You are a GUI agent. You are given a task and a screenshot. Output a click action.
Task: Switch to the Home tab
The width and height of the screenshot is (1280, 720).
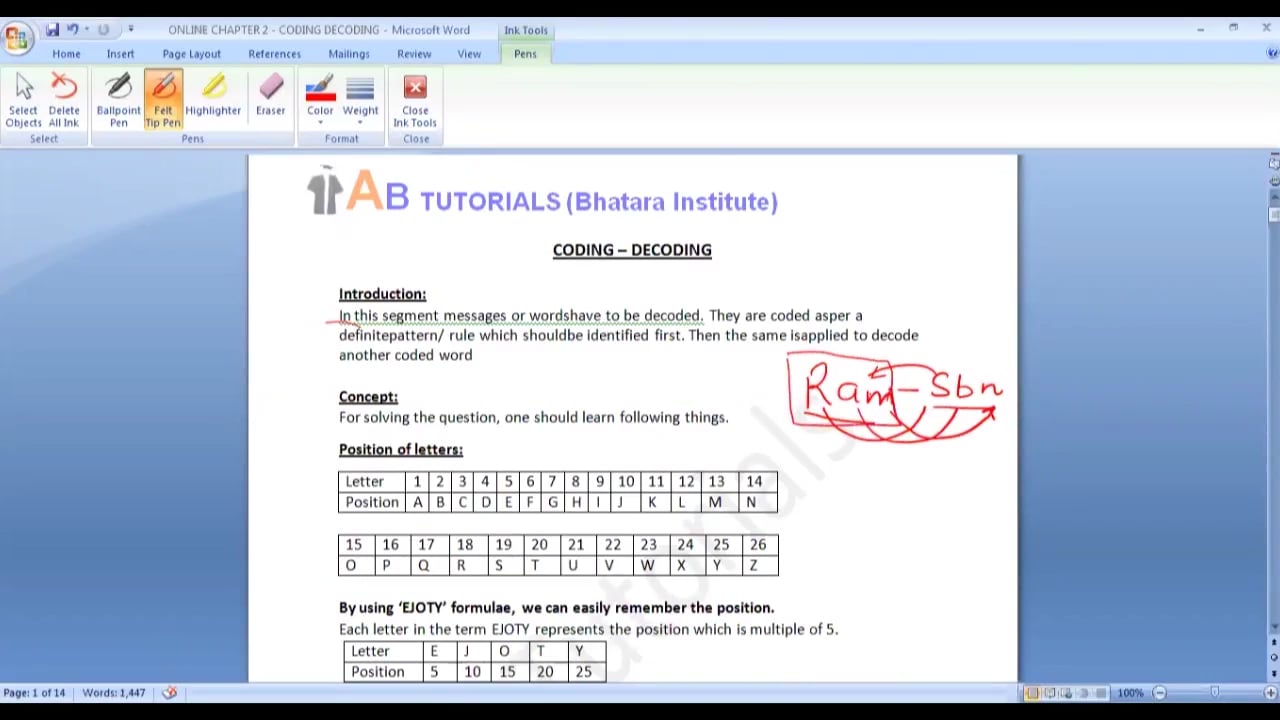point(66,54)
